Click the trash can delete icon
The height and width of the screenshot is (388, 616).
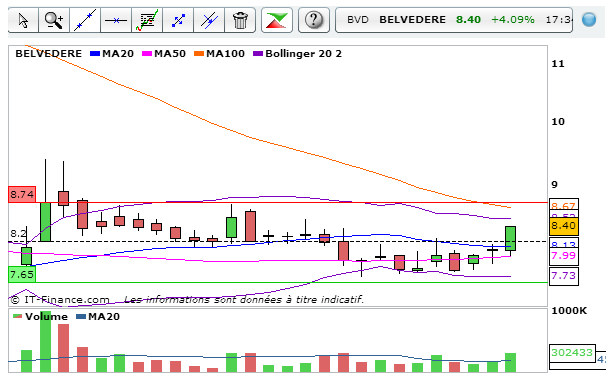pyautogui.click(x=240, y=20)
